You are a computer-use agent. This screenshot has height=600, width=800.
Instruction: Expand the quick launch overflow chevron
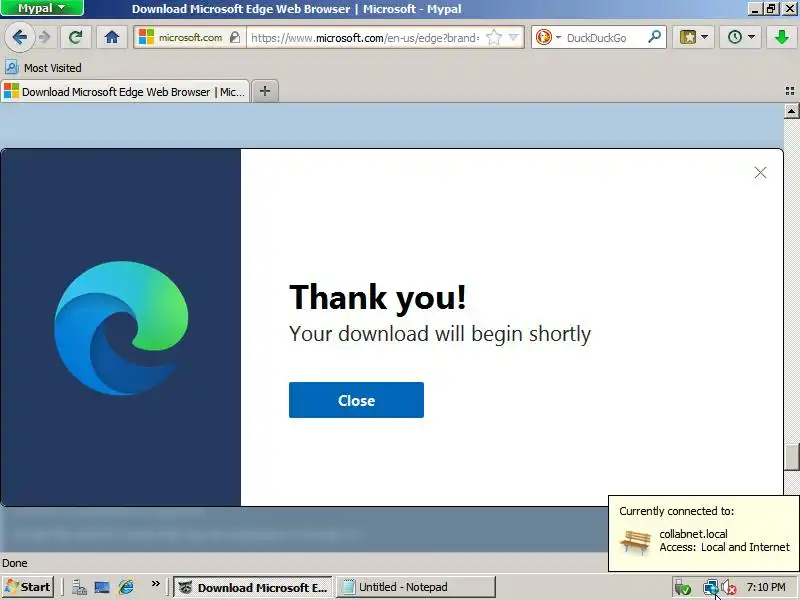pos(155,584)
